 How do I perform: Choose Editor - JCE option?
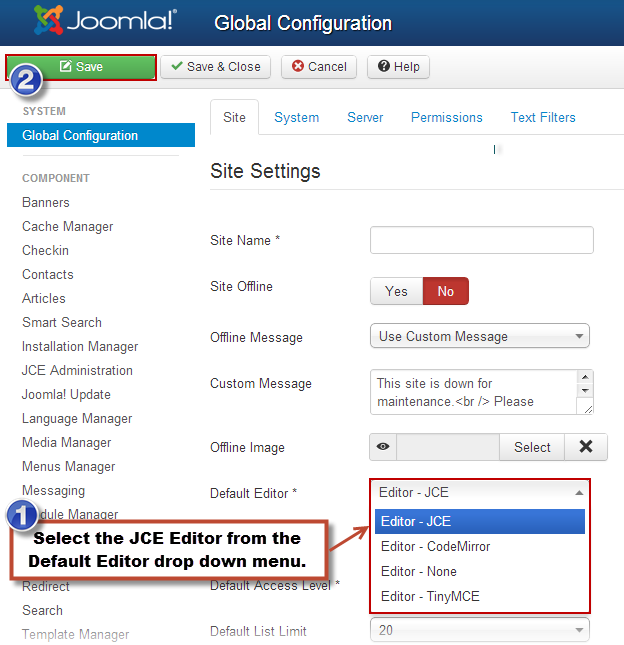point(480,521)
